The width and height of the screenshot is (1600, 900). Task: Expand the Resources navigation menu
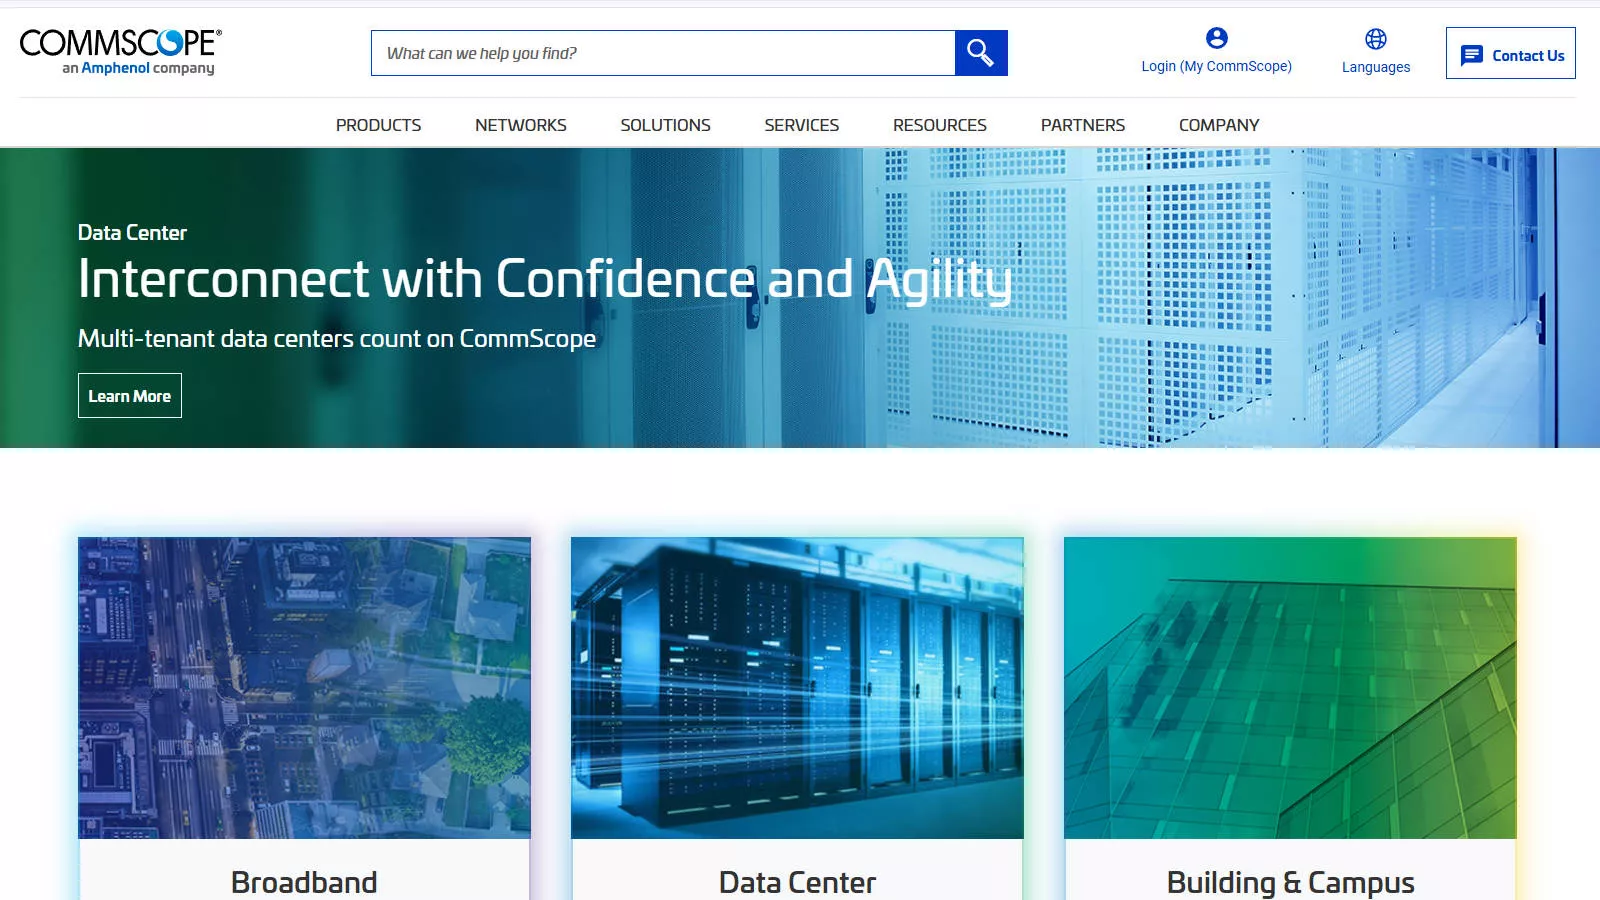(x=940, y=125)
